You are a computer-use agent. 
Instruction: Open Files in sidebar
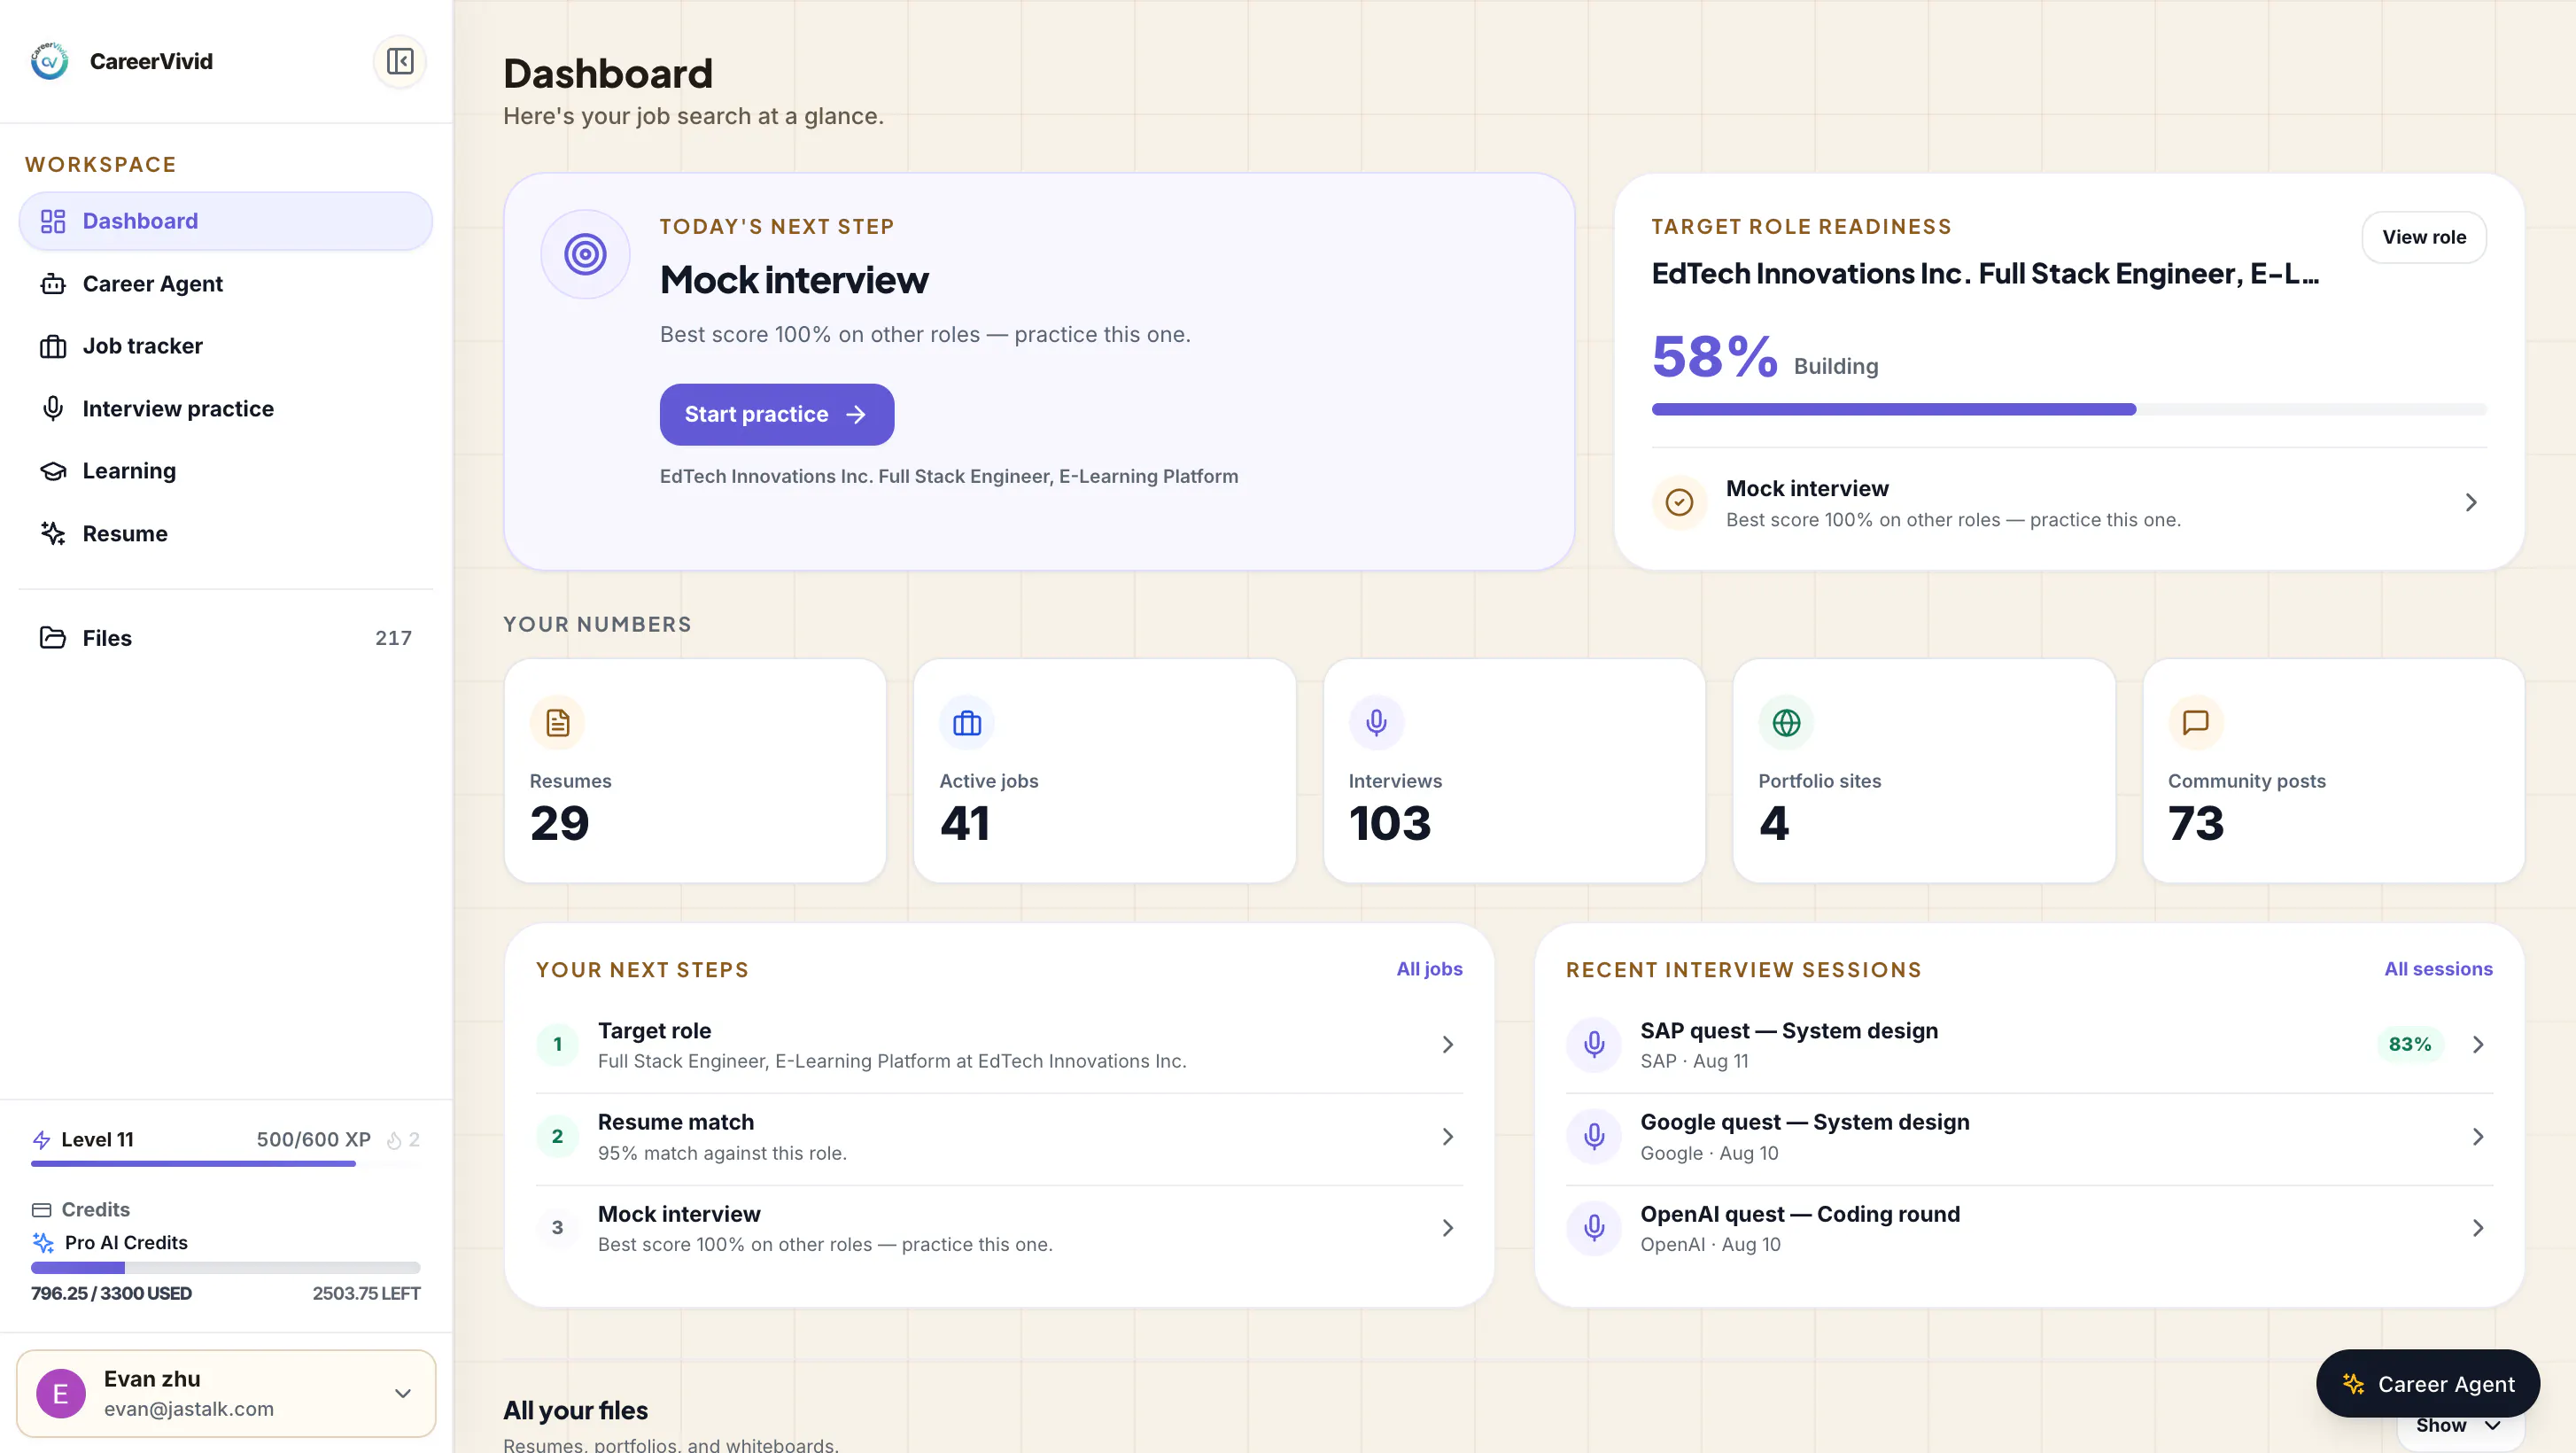(x=225, y=638)
